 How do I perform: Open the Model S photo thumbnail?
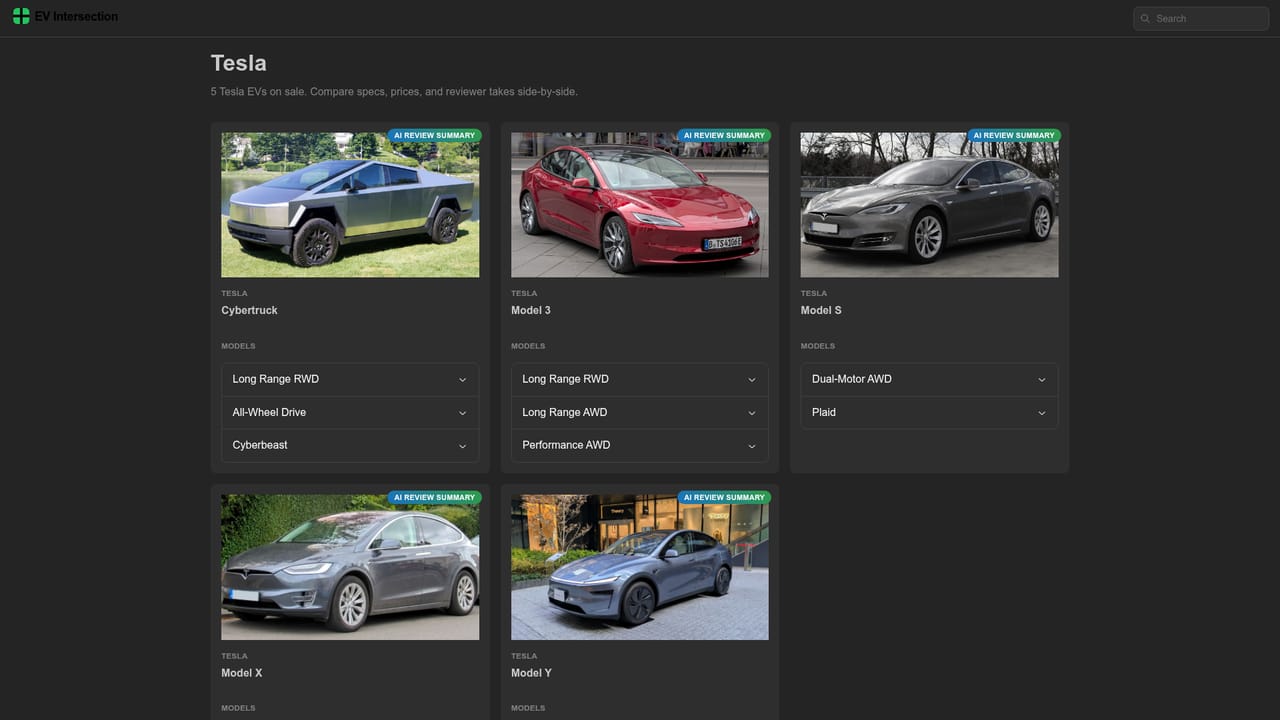930,205
